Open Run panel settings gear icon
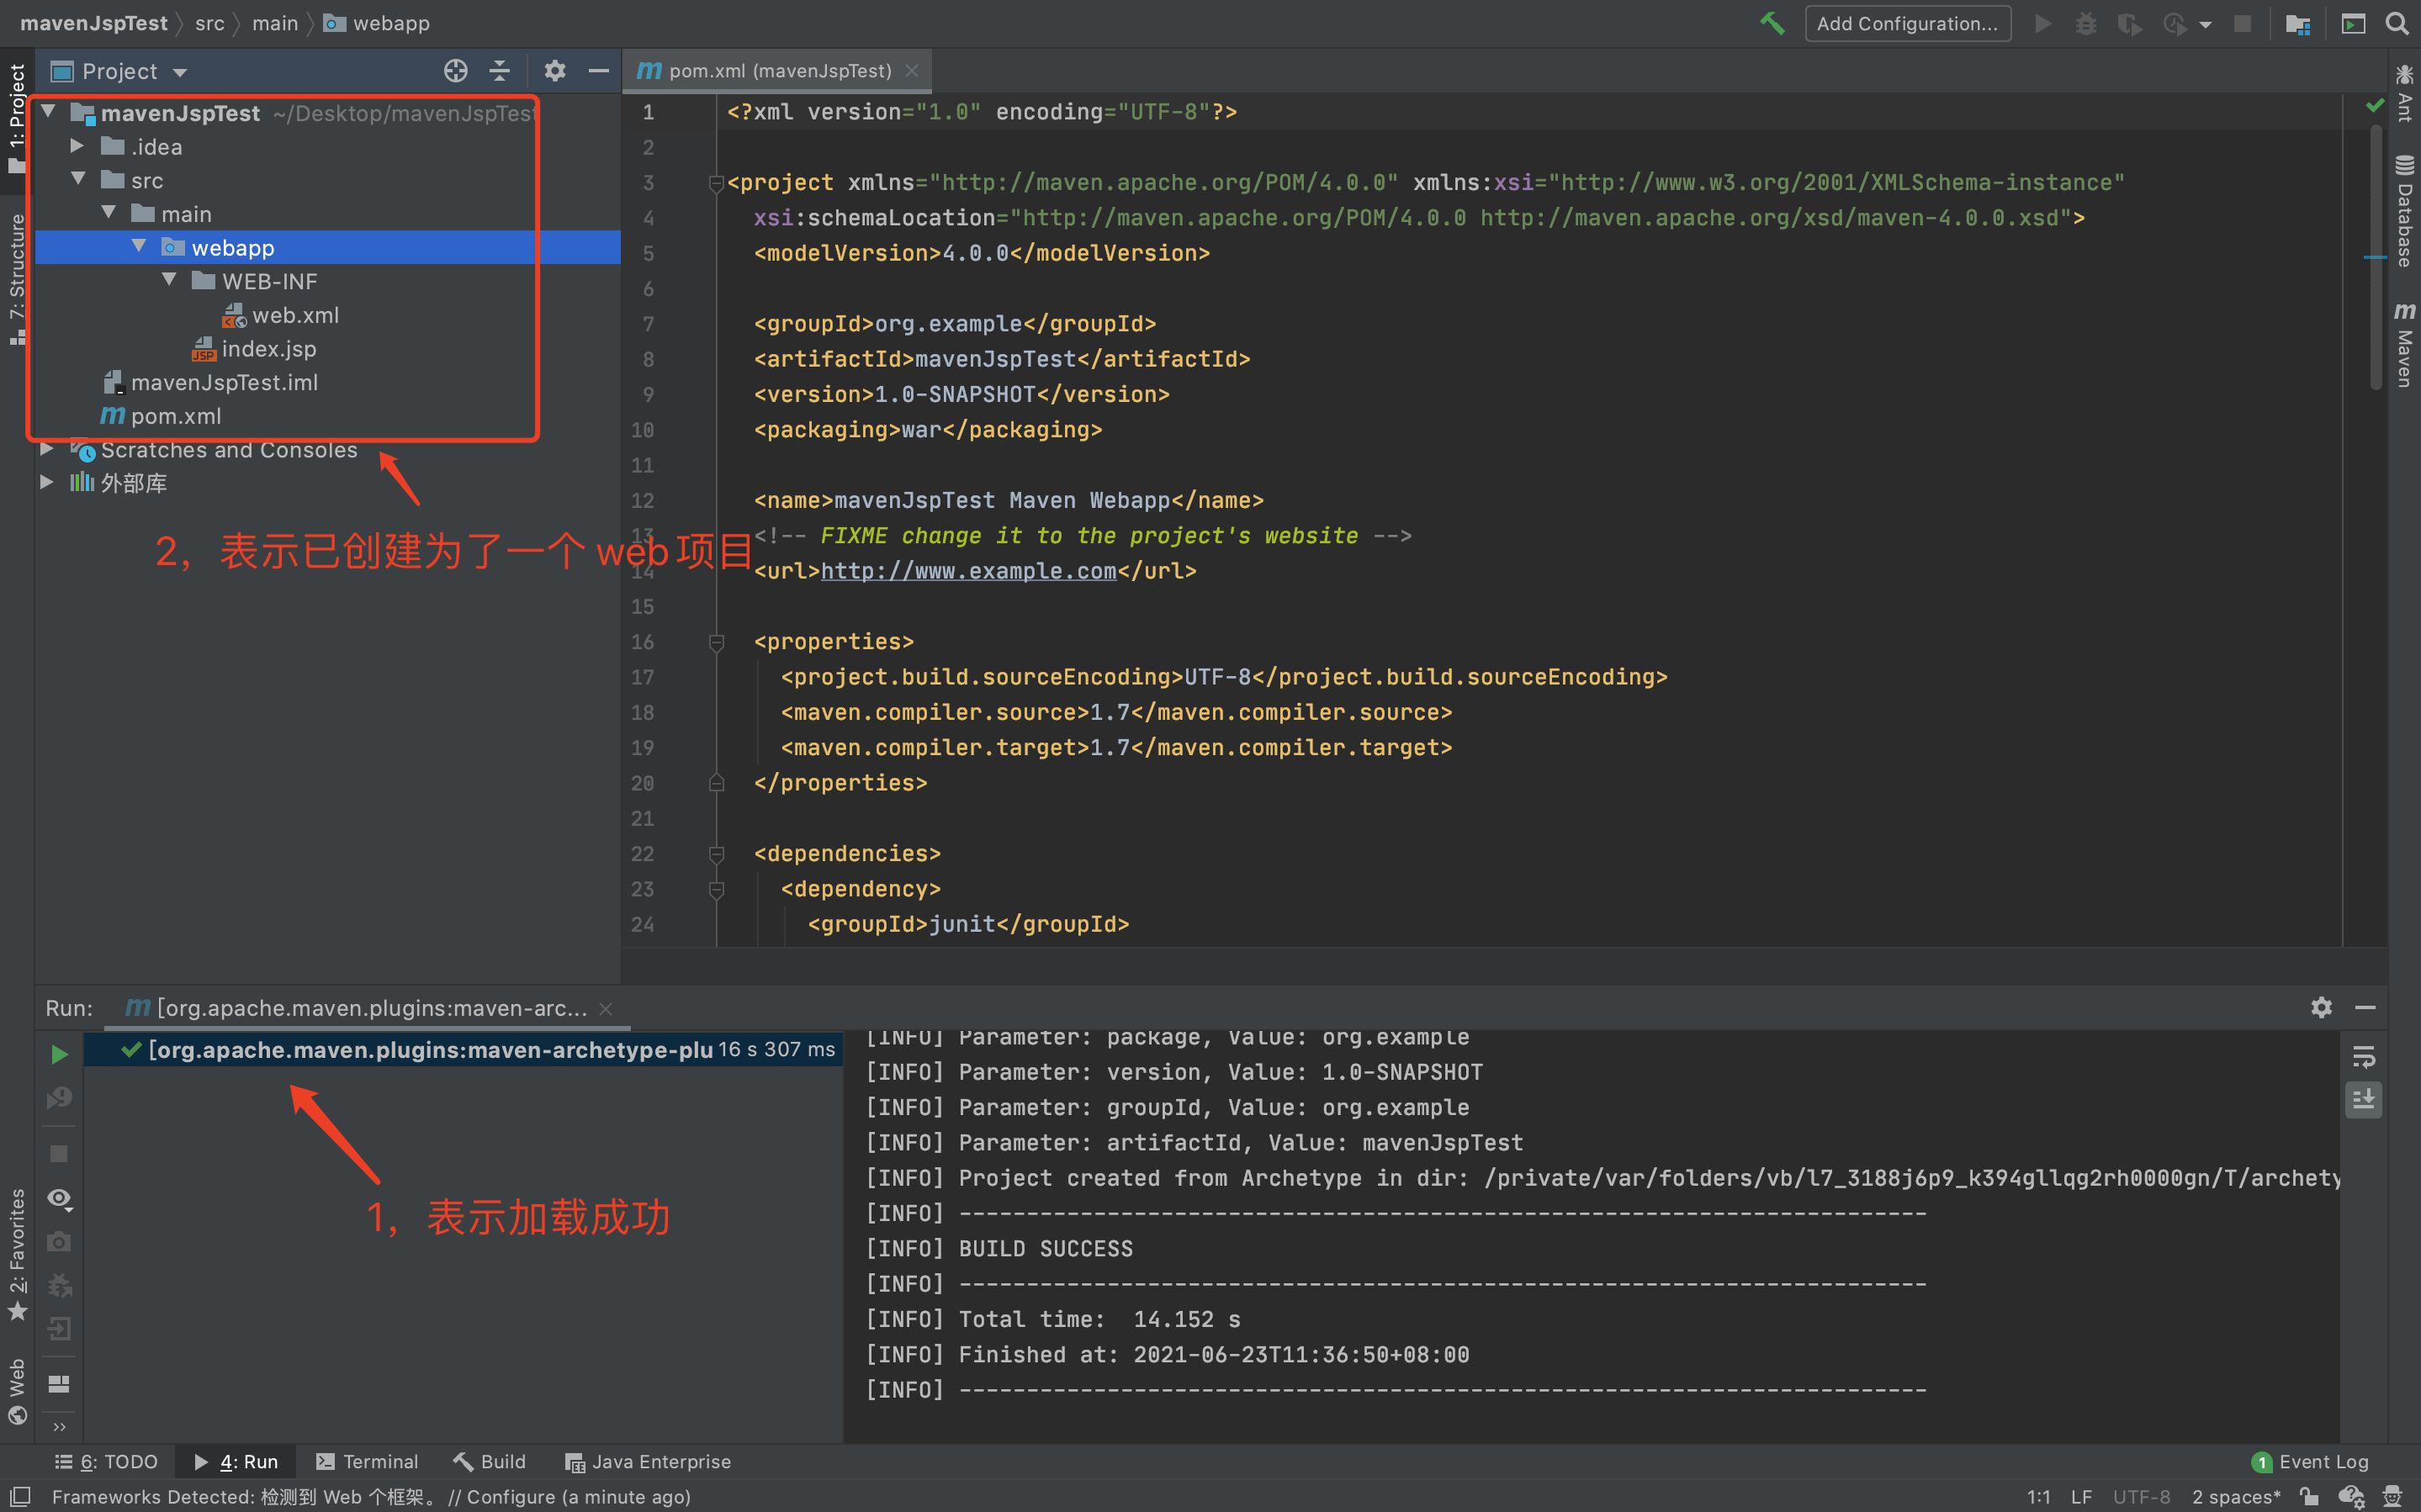The height and width of the screenshot is (1512, 2421). [x=2321, y=1007]
